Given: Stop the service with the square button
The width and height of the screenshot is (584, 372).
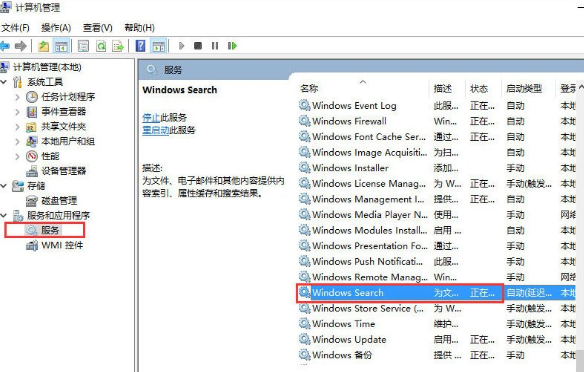Looking at the screenshot, I should tap(198, 46).
